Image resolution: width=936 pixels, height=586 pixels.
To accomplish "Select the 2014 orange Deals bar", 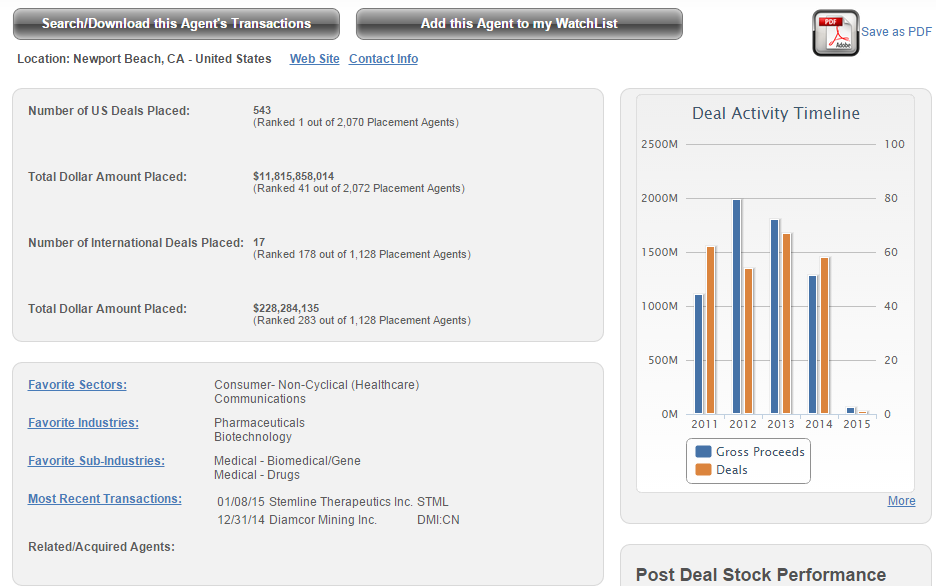I will pyautogui.click(x=824, y=335).
